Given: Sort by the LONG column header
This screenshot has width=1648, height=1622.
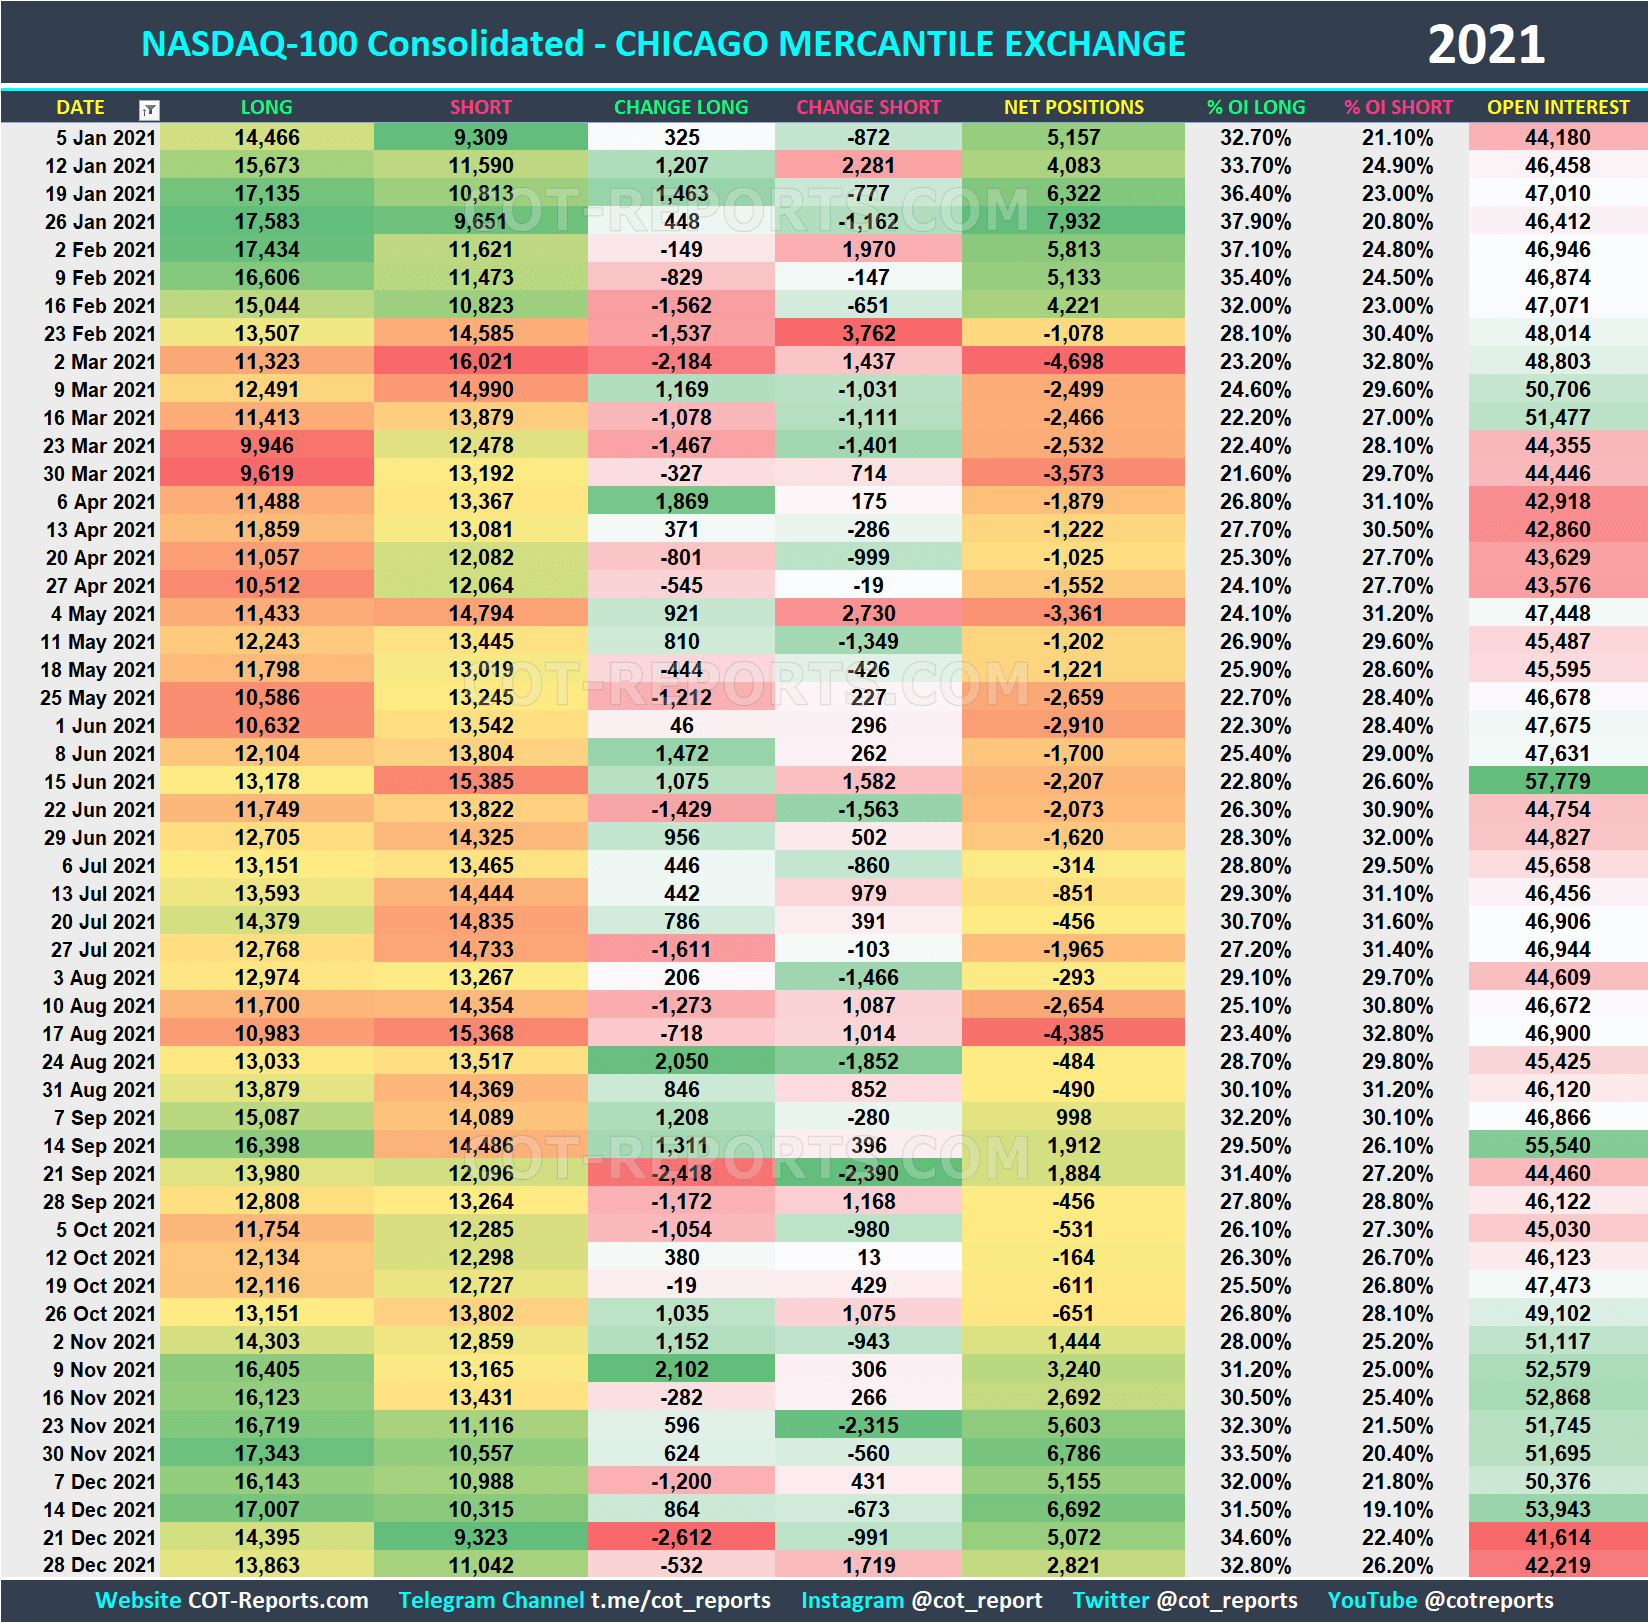Looking at the screenshot, I should tap(265, 107).
